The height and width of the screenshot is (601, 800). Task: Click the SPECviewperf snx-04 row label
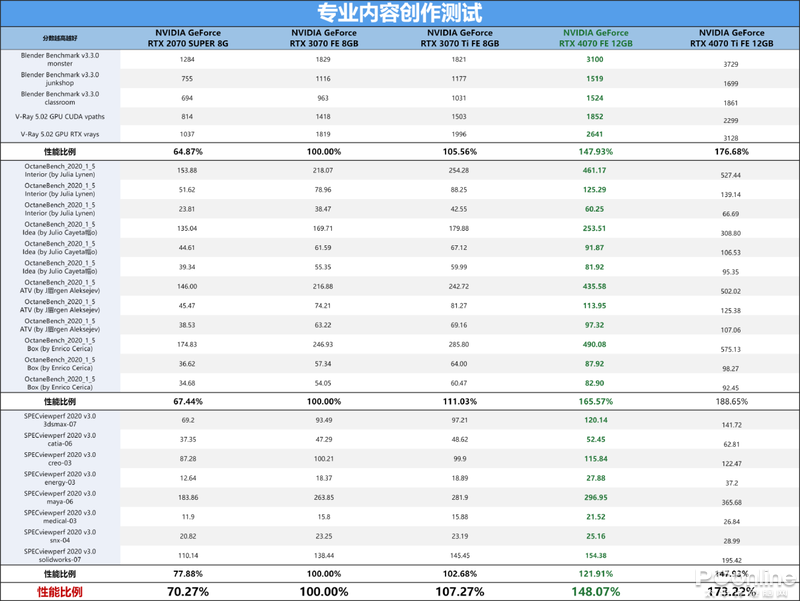point(60,537)
